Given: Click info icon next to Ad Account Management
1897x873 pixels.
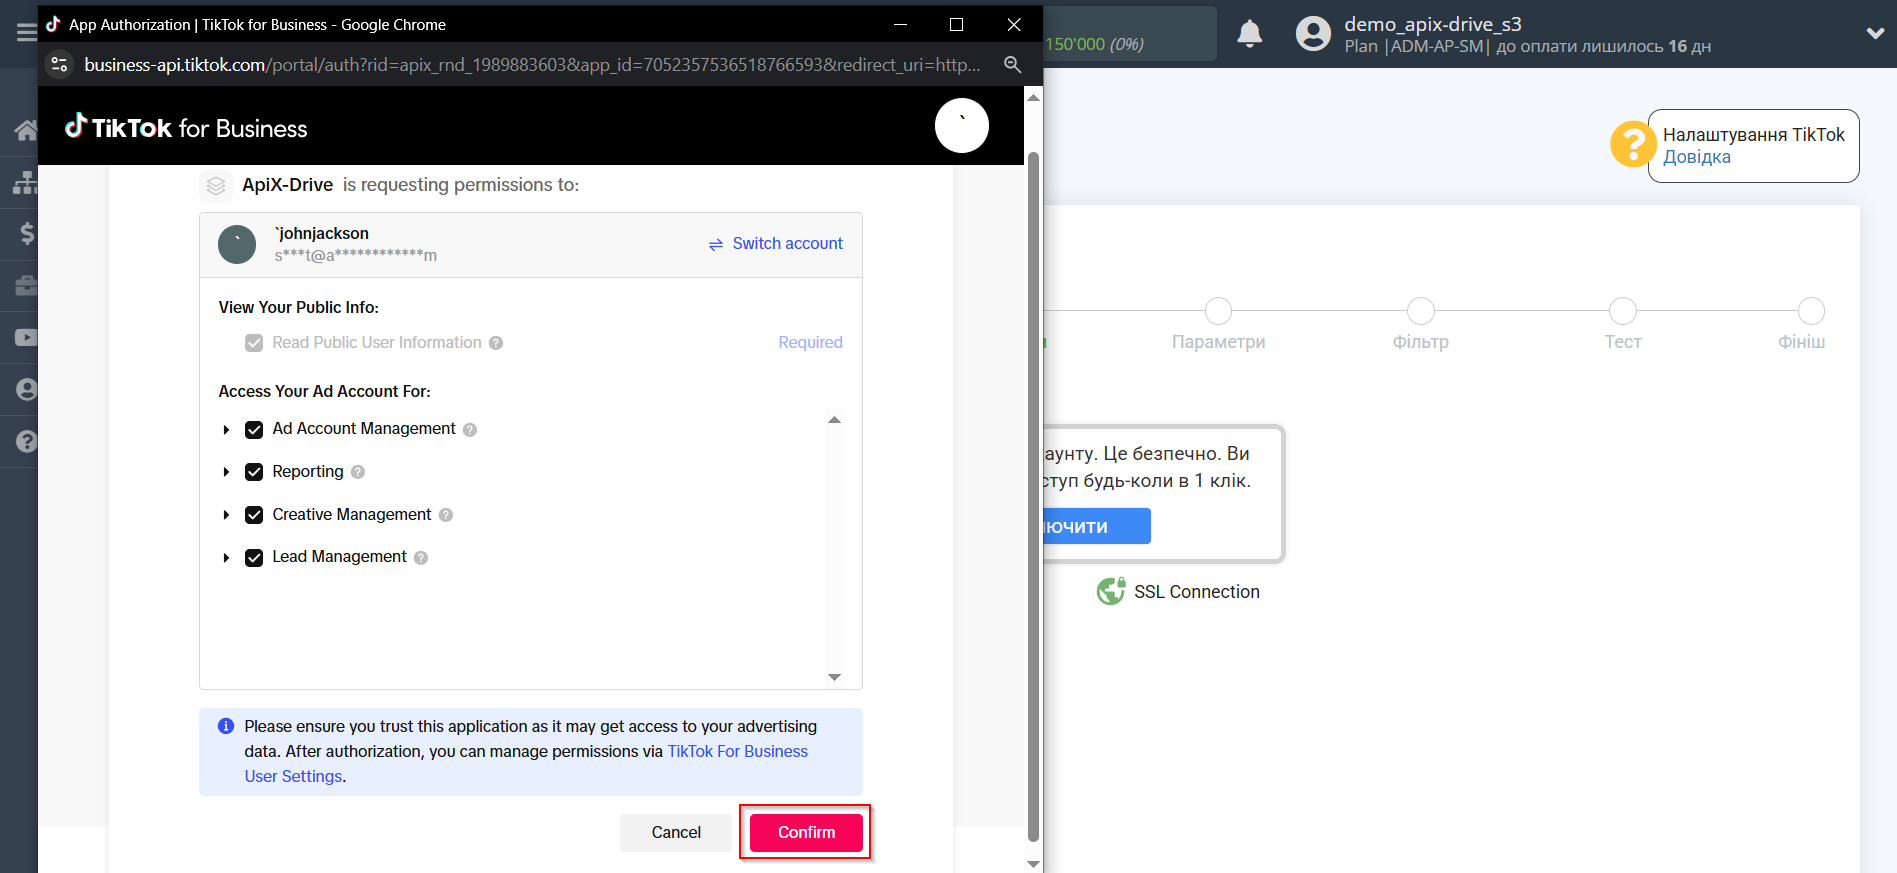Looking at the screenshot, I should [x=470, y=430].
